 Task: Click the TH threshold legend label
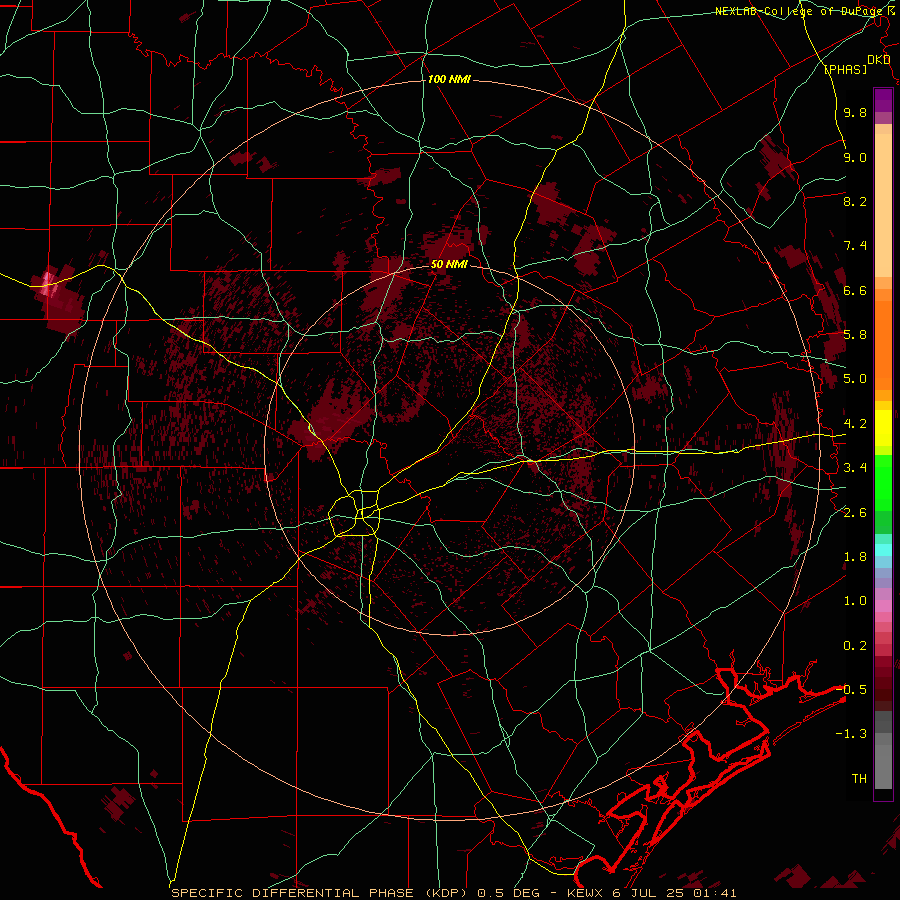tap(859, 779)
